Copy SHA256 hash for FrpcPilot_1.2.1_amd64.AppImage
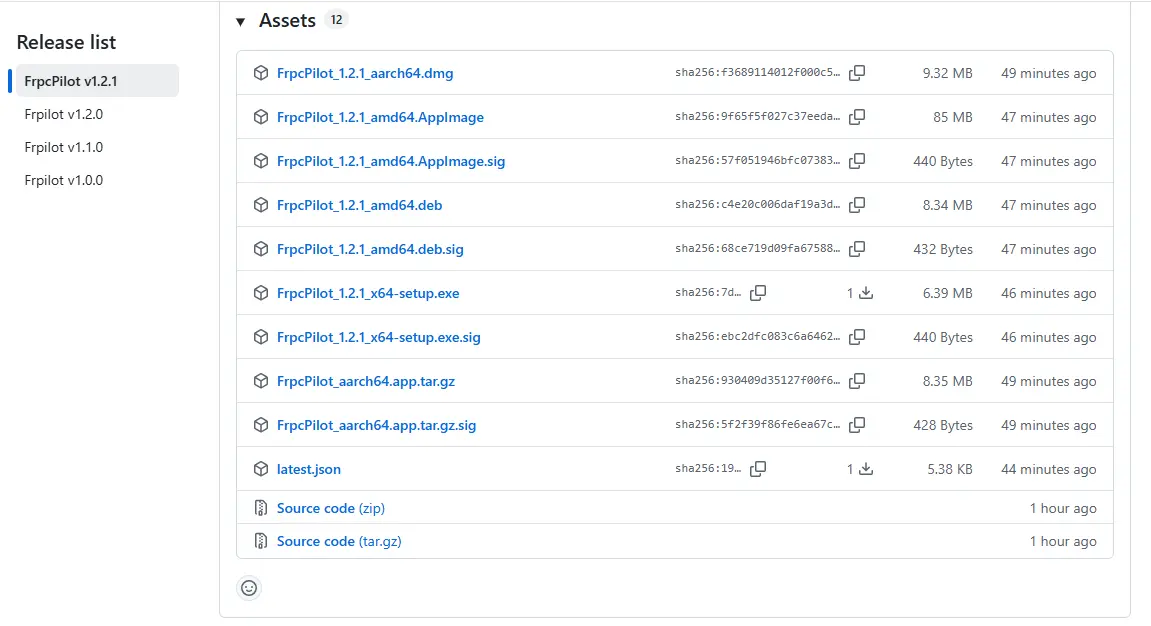1151x626 pixels. tap(857, 117)
